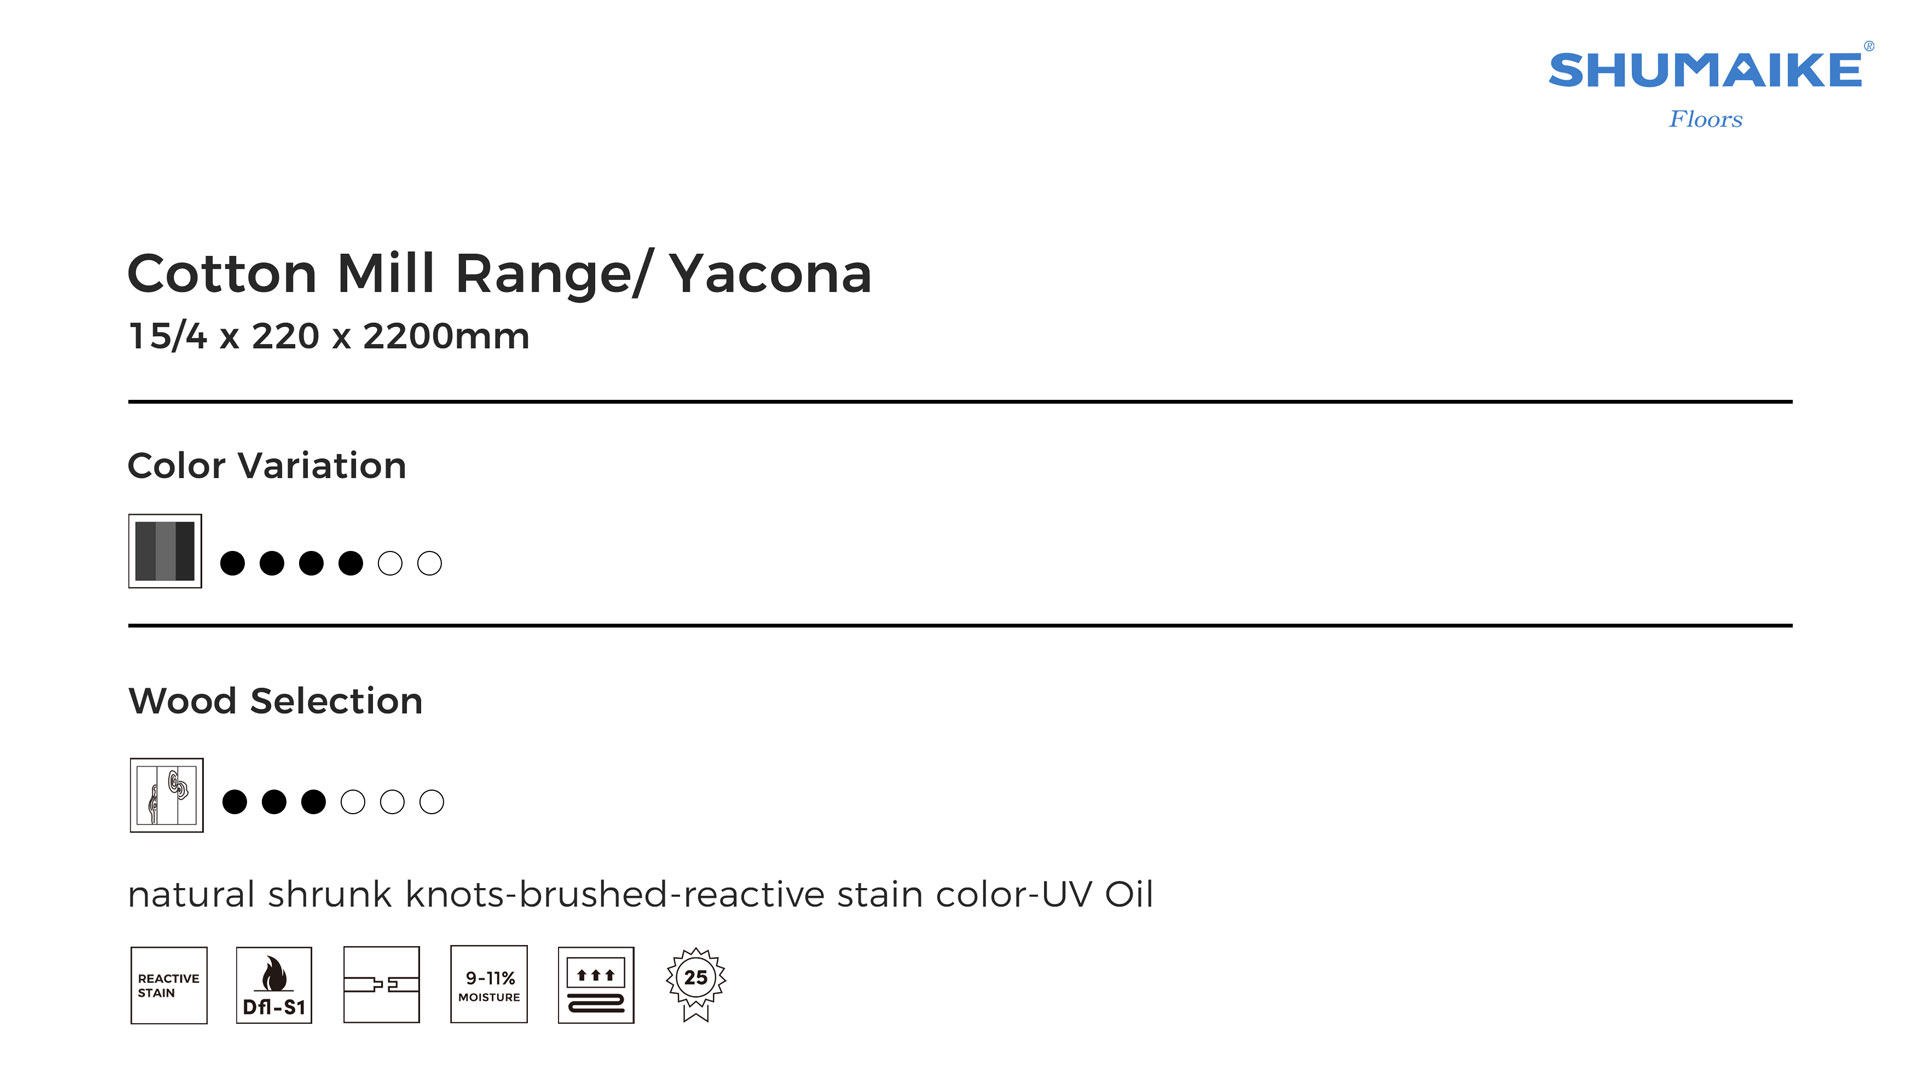Screen dimensions: 1920x1081
Task: Select the first filled Wood Selection dot
Action: click(235, 802)
